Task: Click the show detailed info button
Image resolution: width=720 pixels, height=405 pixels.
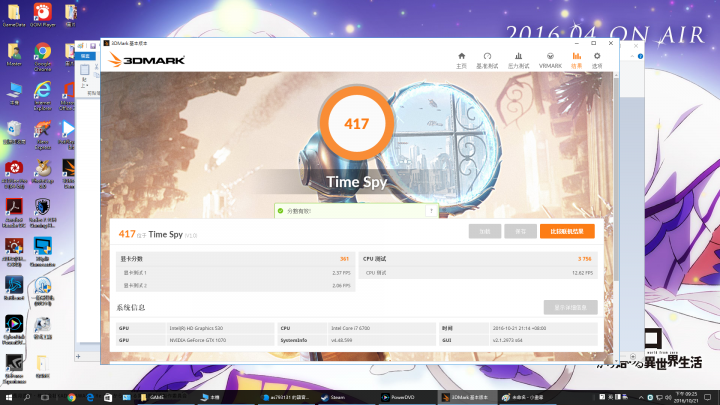Action: tap(570, 307)
